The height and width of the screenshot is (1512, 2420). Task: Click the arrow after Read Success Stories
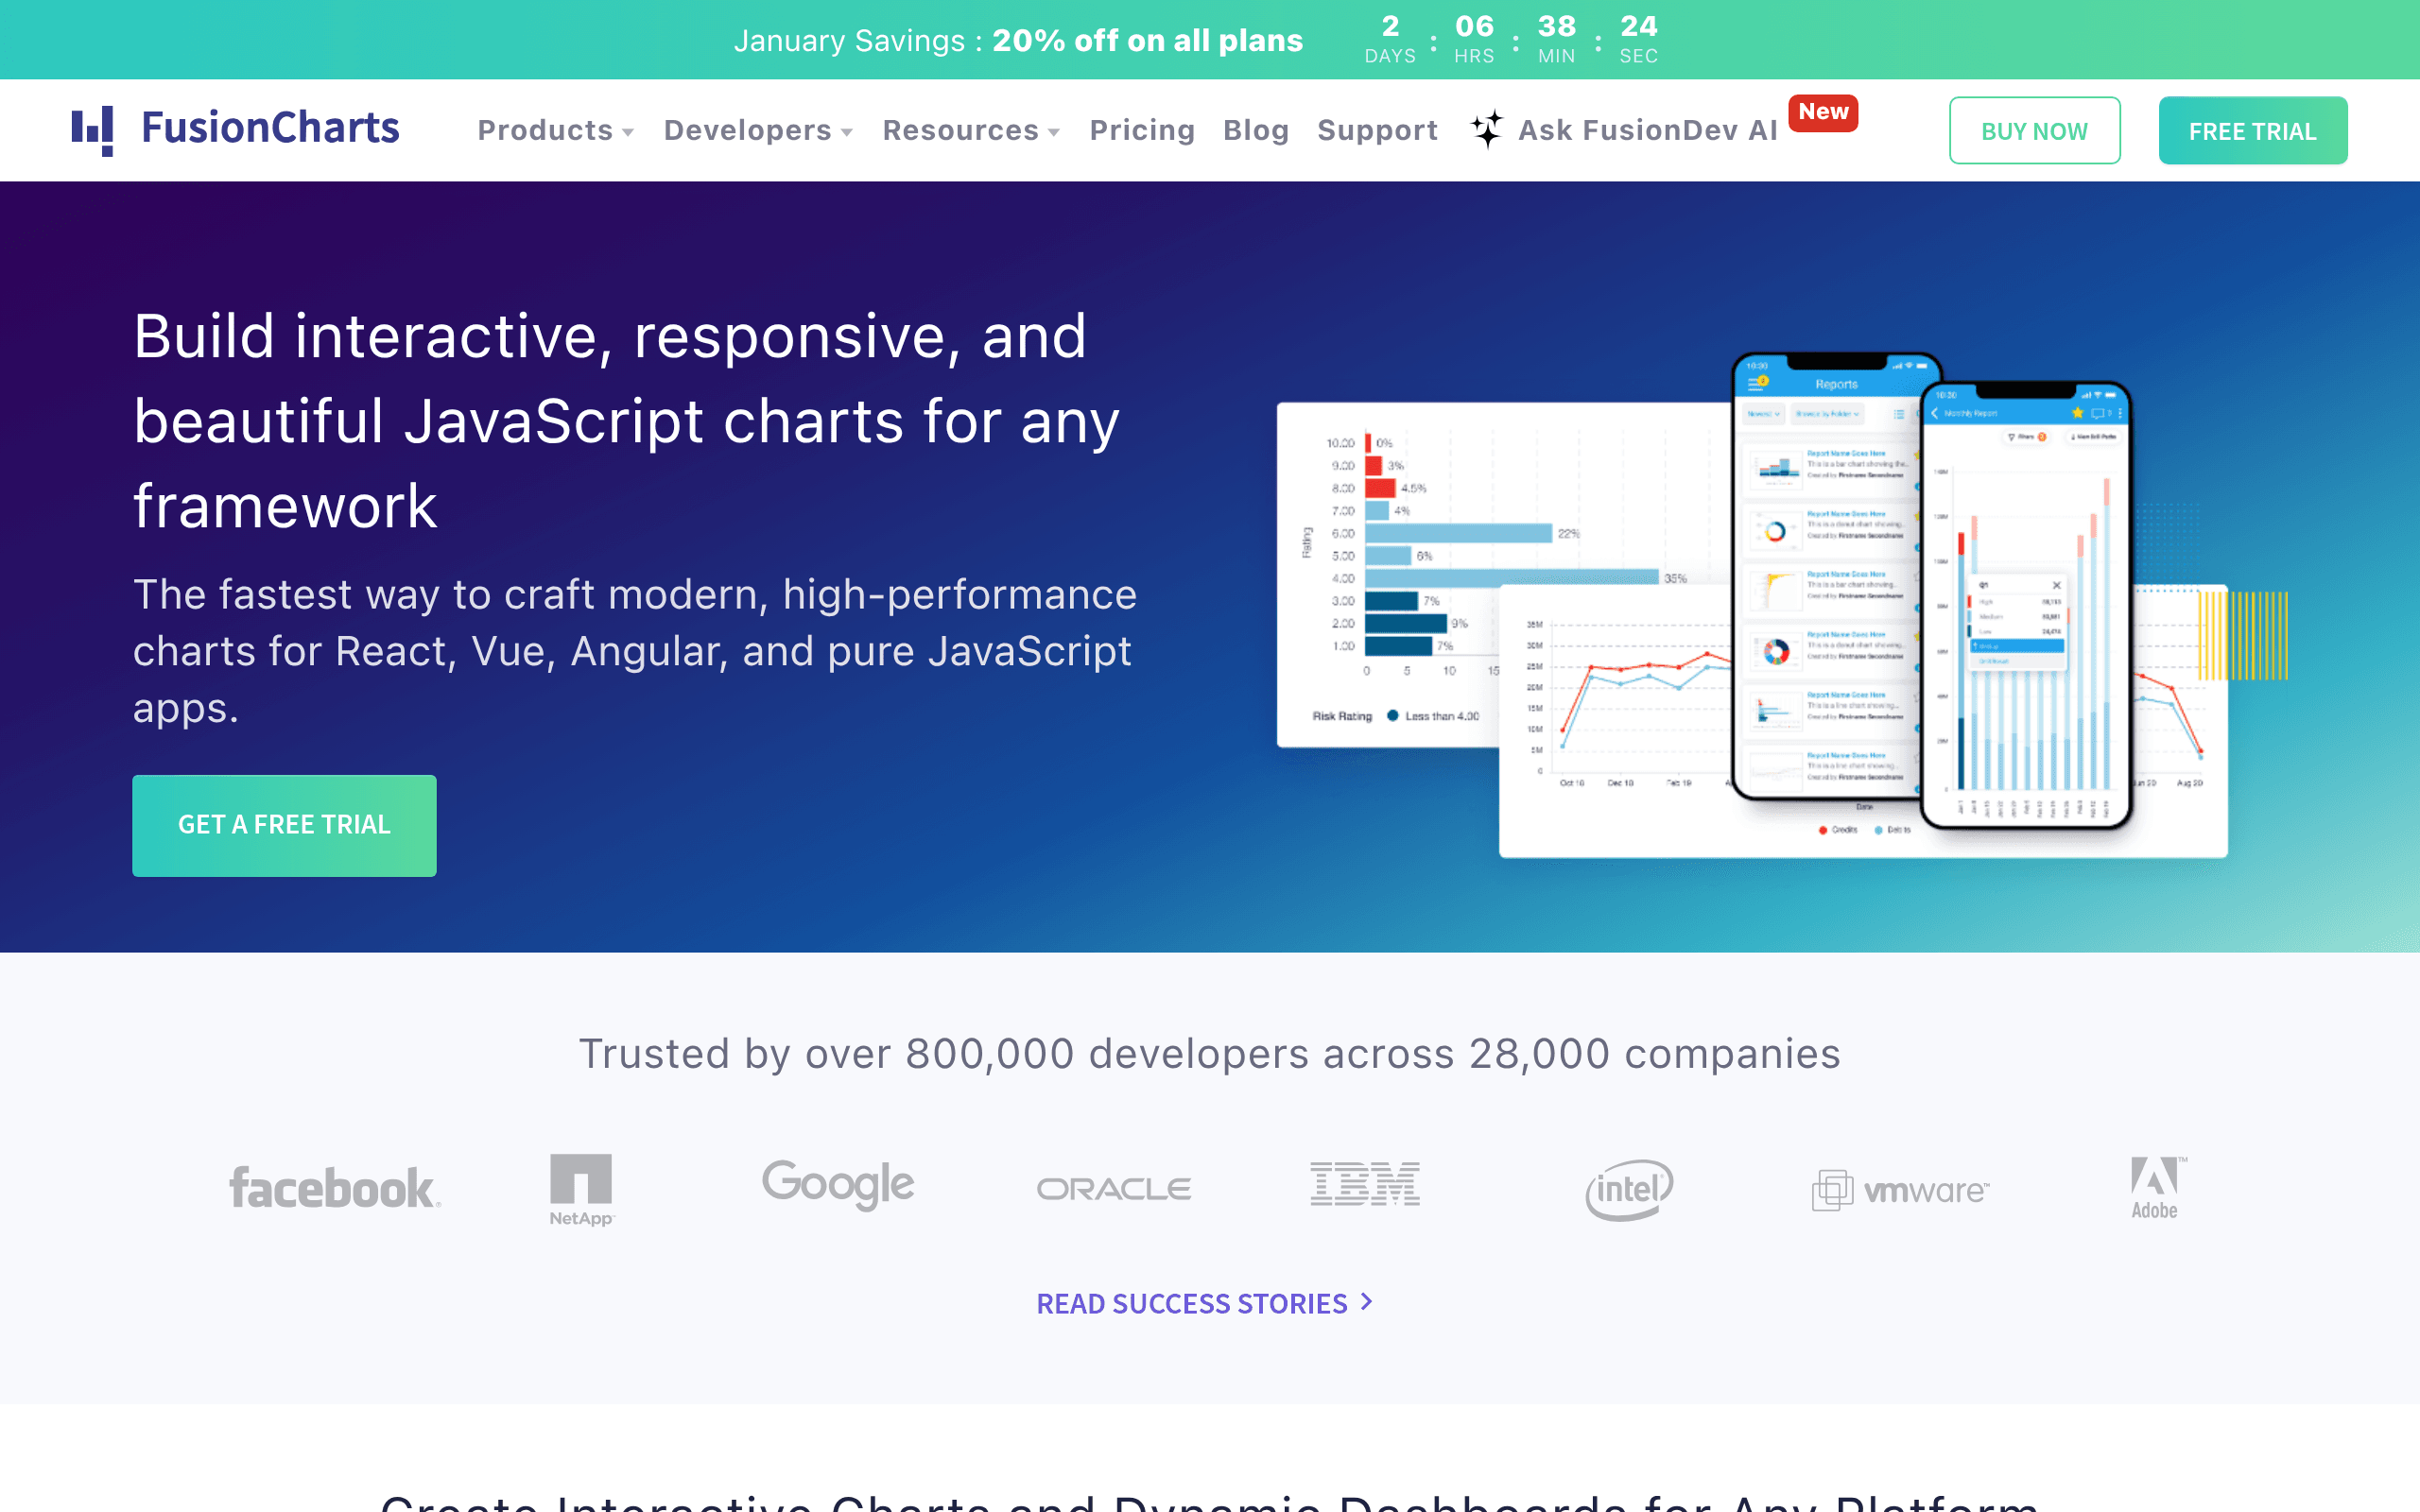1367,1302
